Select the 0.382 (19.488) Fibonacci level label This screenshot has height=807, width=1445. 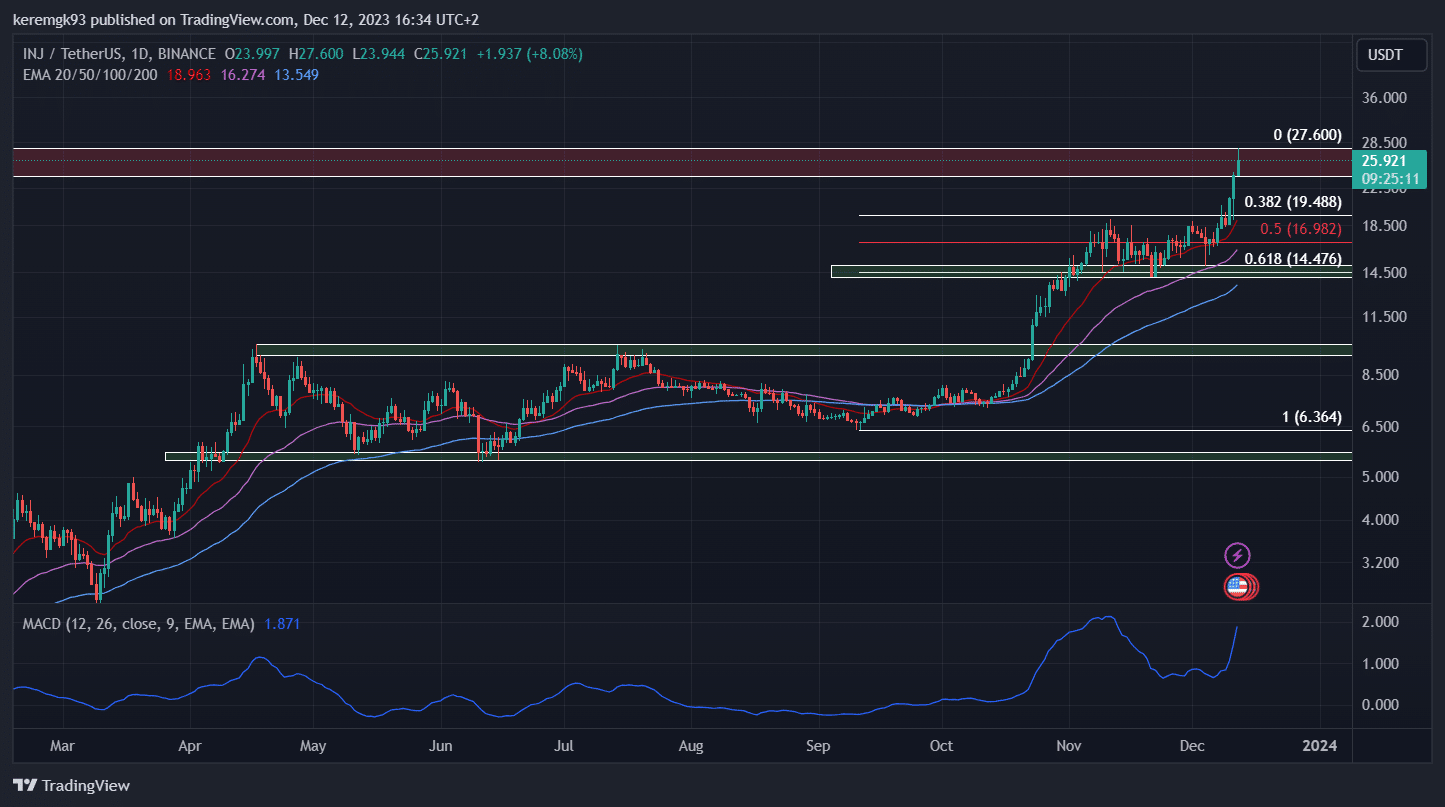1293,201
